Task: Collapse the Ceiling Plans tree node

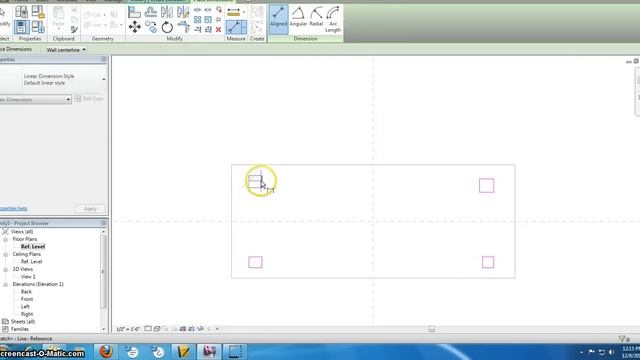Action: point(6,254)
